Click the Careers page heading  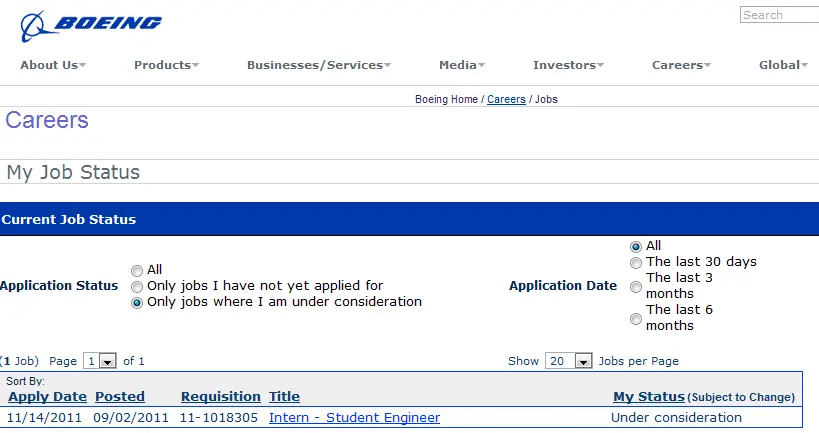click(x=47, y=120)
